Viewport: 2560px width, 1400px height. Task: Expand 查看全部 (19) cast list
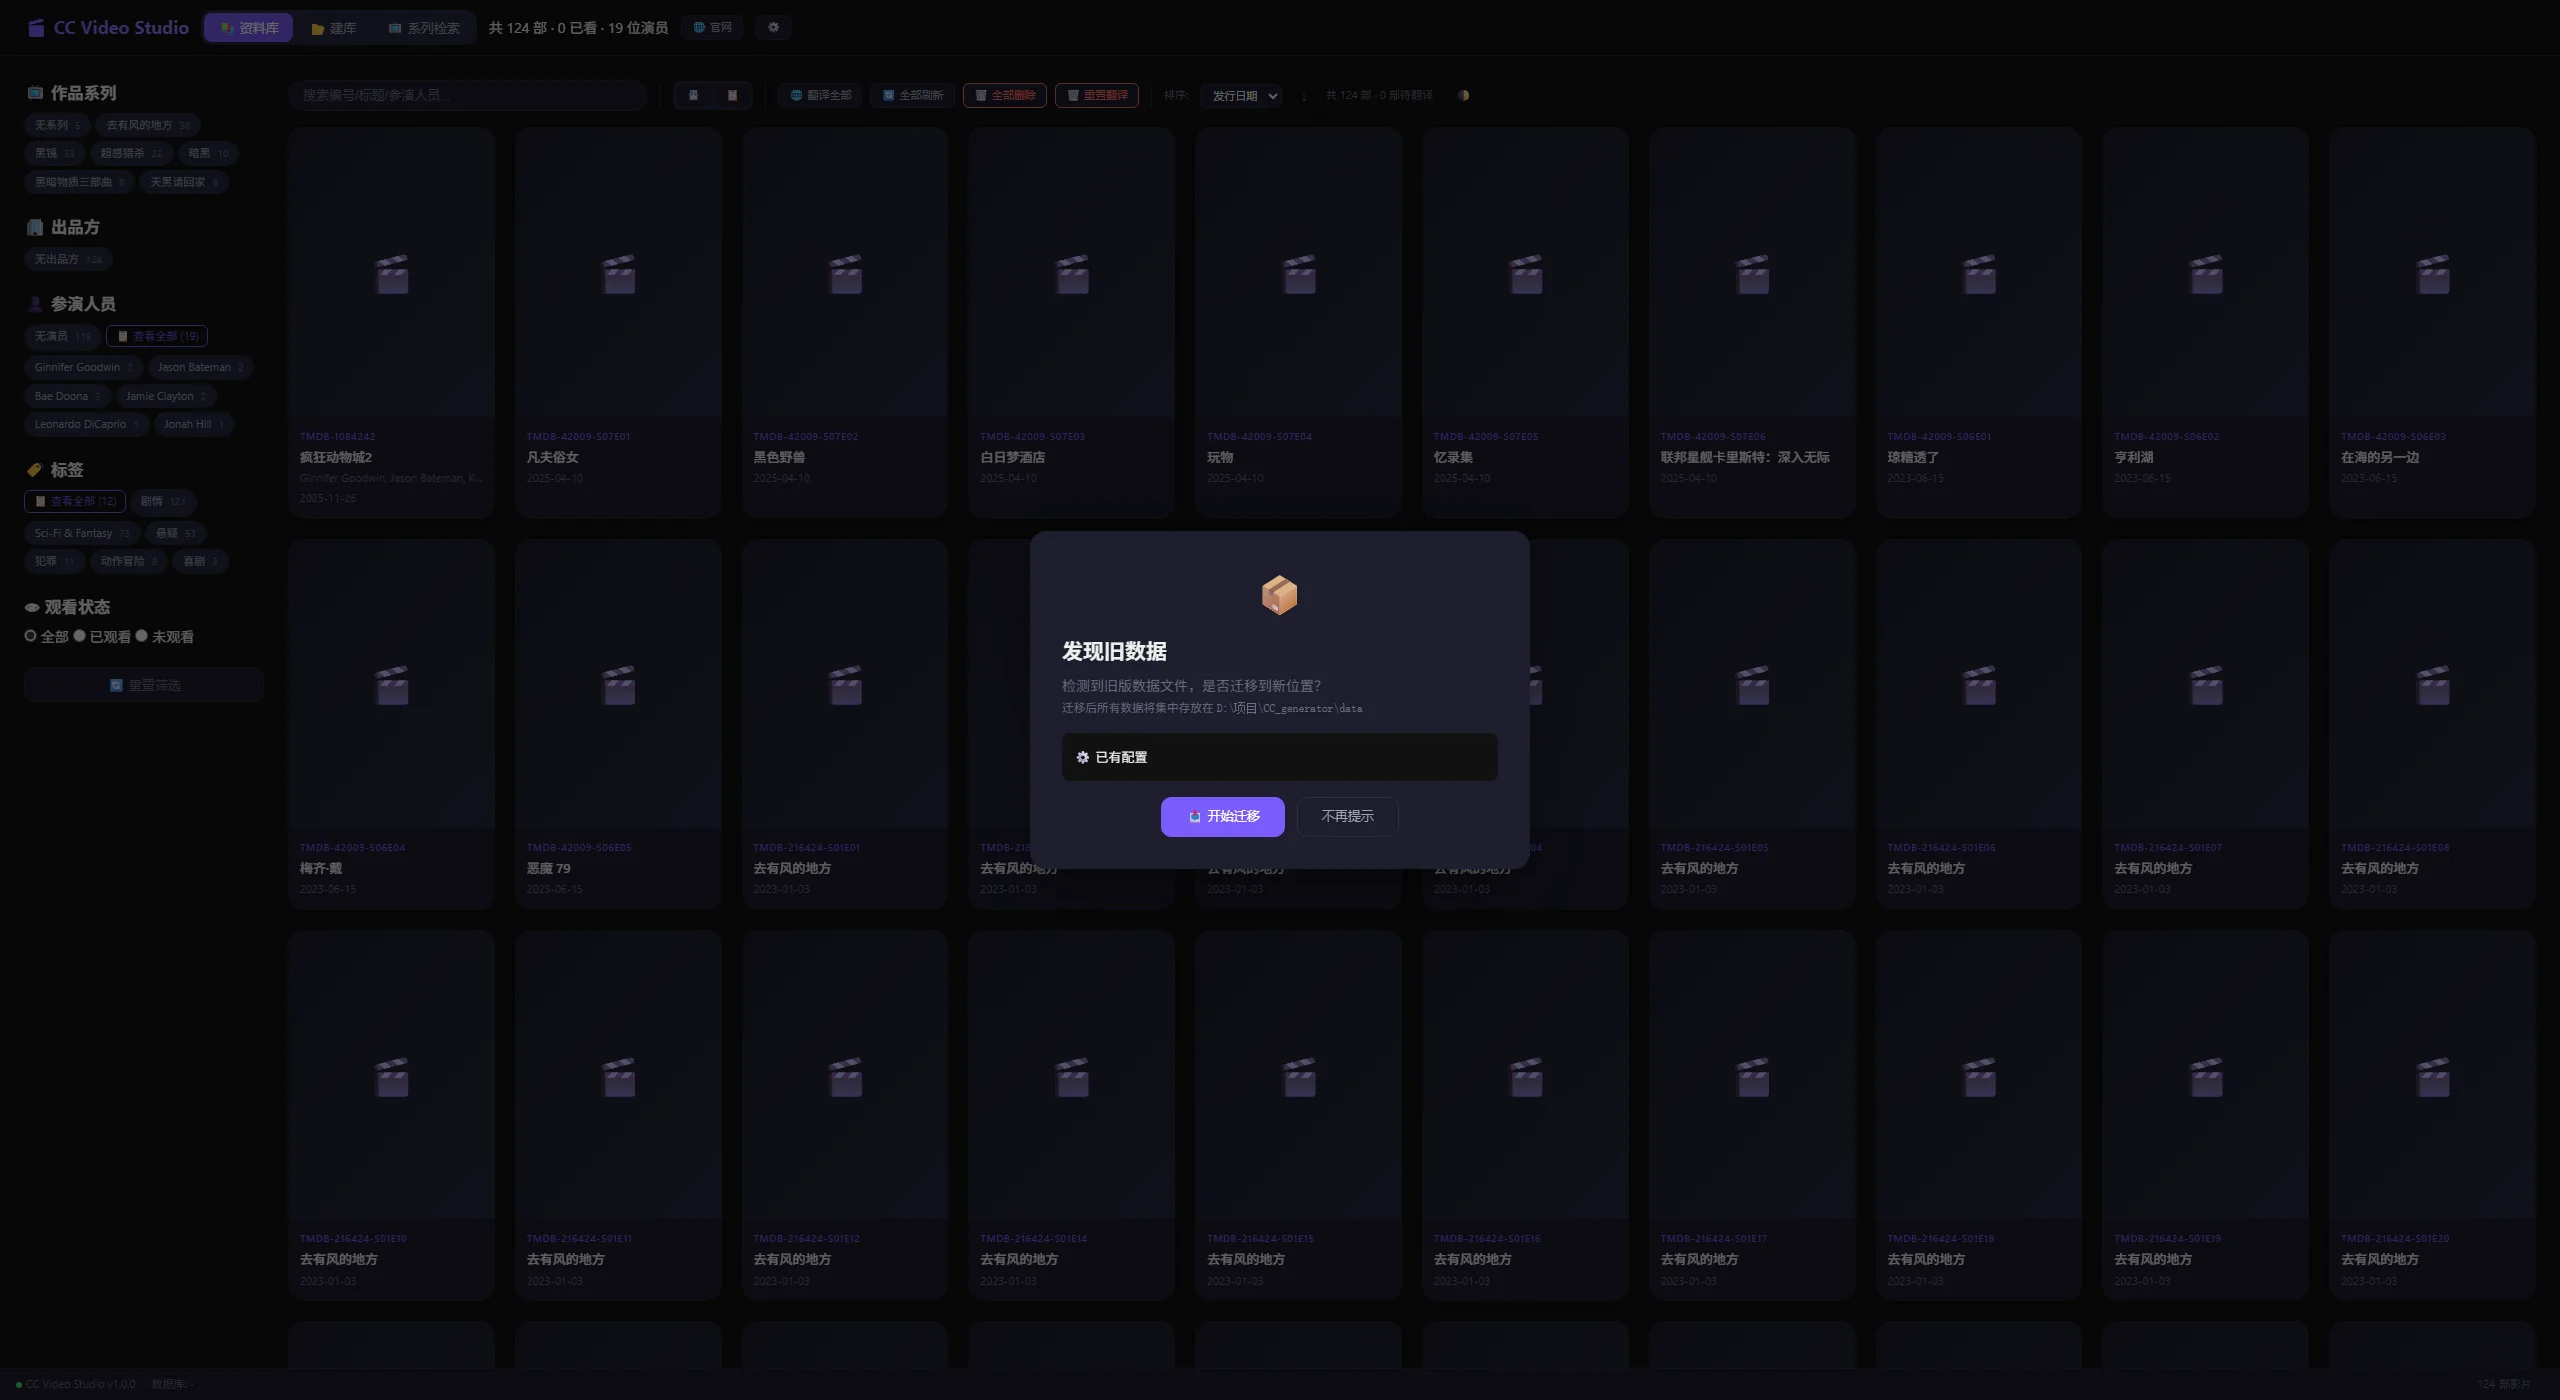tap(157, 336)
